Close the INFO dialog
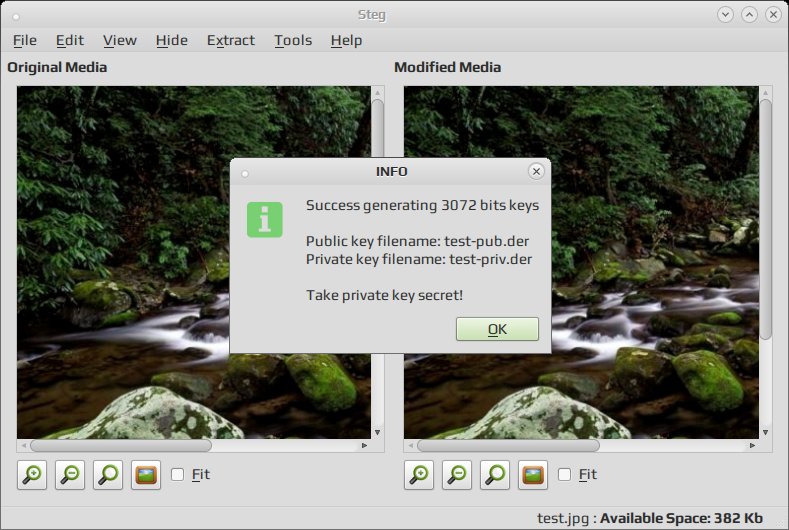The height and width of the screenshot is (530, 789). (x=536, y=172)
